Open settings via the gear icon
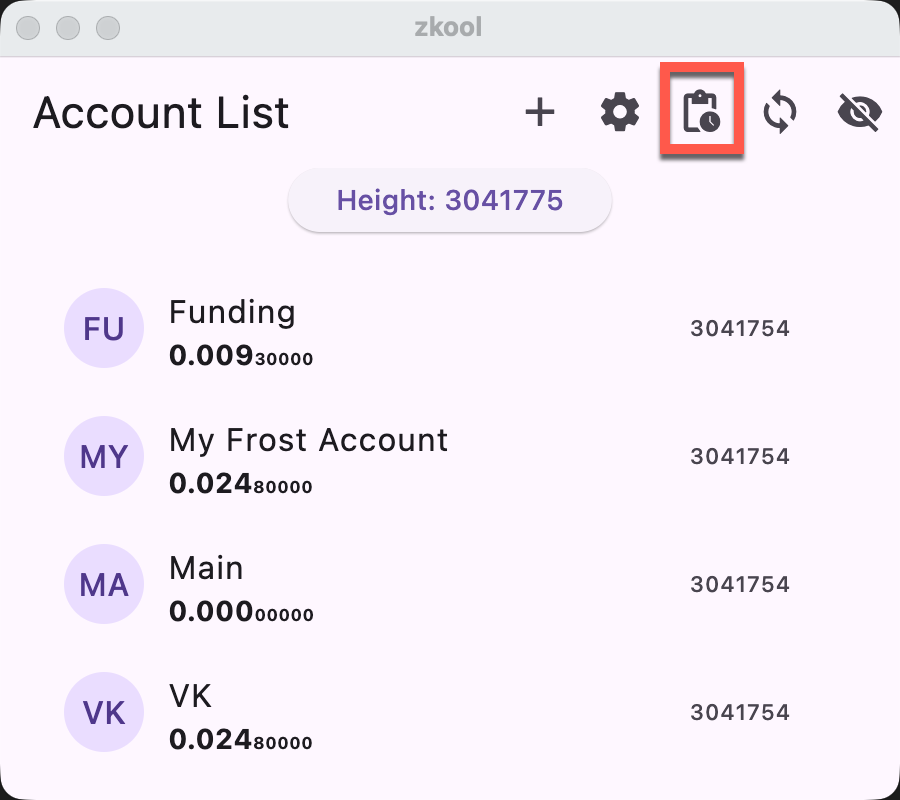 point(620,113)
